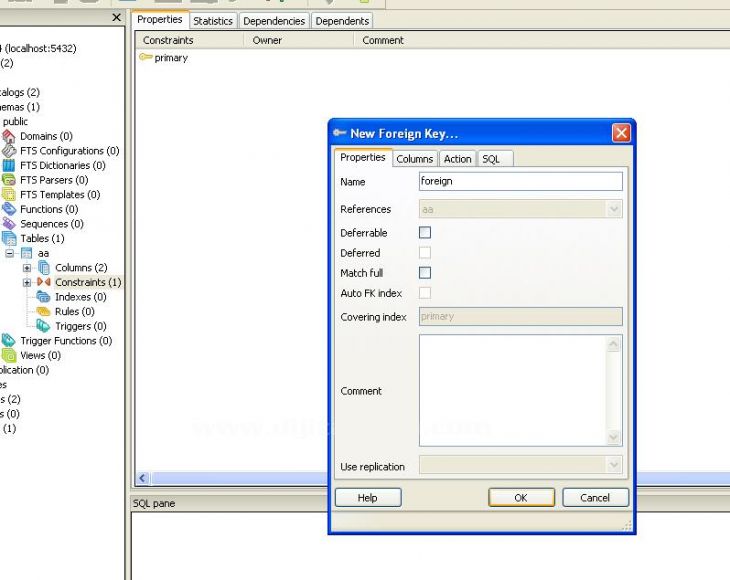This screenshot has height=580, width=730.
Task: Click the Indexes icon under aa
Action: 44,297
